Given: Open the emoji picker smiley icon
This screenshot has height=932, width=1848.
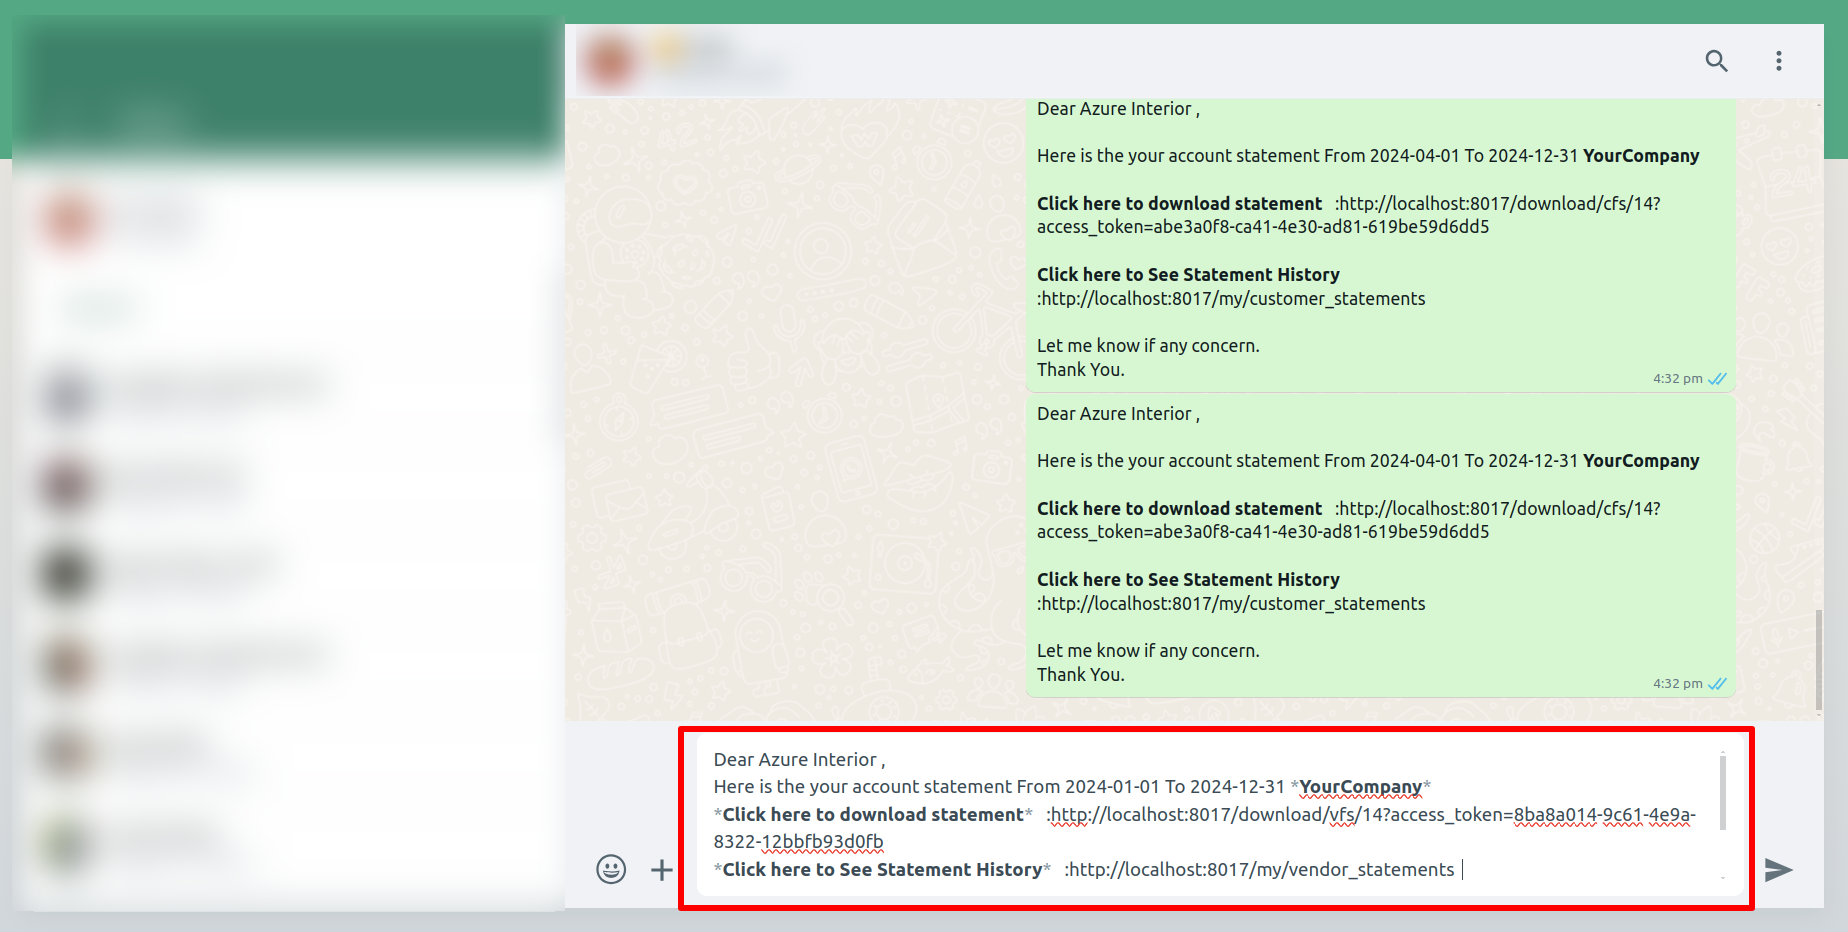Looking at the screenshot, I should 611,869.
